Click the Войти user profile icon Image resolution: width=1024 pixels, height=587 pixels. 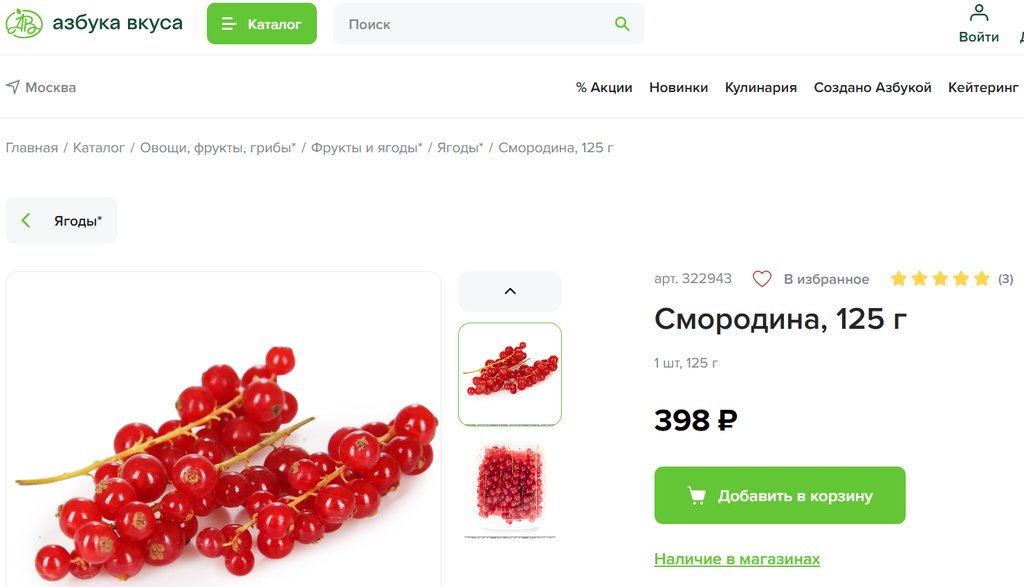[x=978, y=12]
